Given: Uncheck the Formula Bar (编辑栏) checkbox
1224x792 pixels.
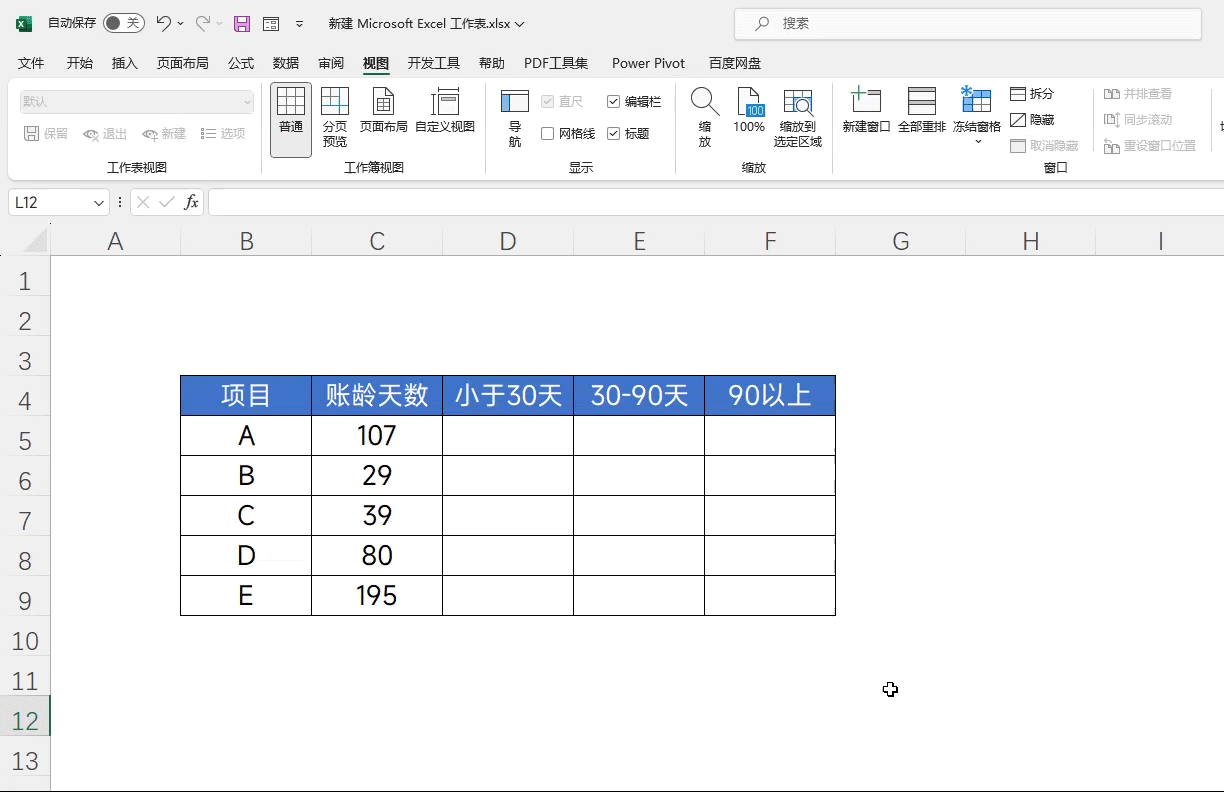Looking at the screenshot, I should click(x=614, y=102).
